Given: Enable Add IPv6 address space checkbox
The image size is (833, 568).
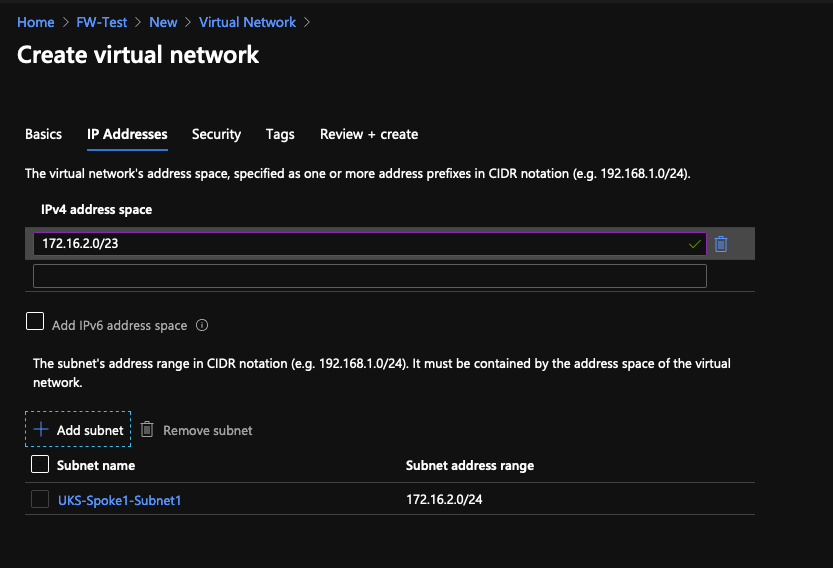Looking at the screenshot, I should (35, 321).
